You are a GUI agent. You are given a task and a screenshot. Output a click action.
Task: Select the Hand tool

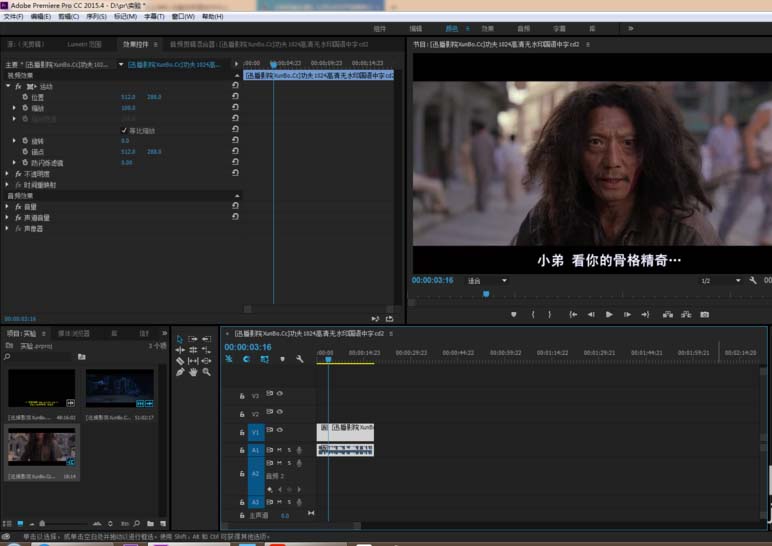tap(193, 372)
